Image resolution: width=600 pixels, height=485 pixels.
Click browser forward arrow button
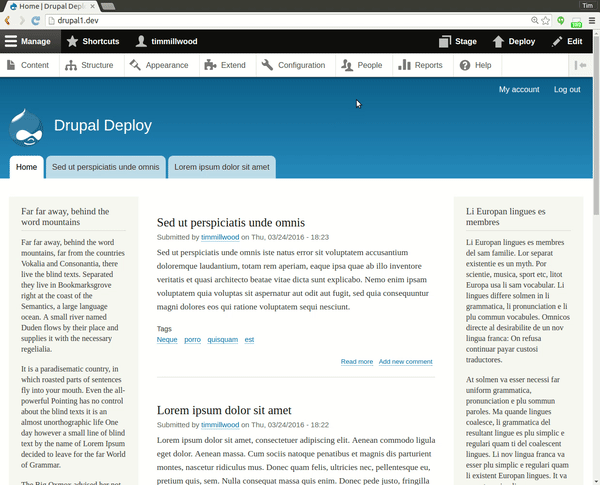click(22, 20)
